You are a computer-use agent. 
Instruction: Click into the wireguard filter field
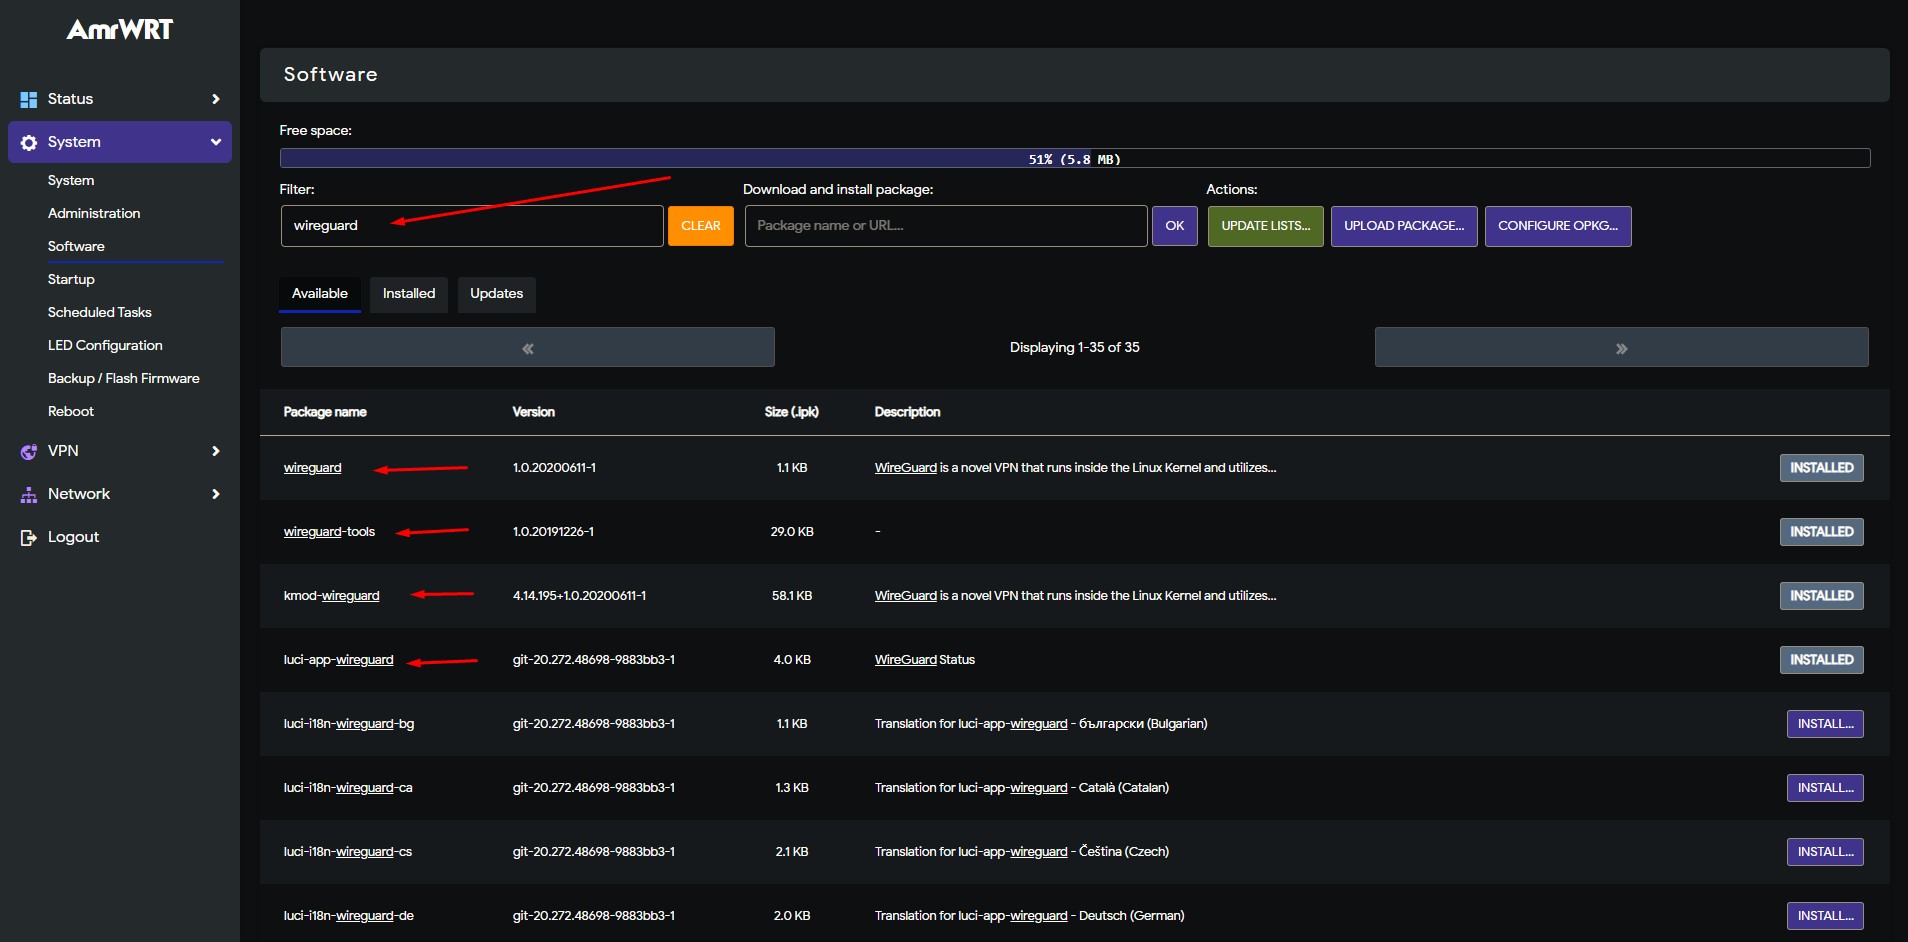pos(472,226)
